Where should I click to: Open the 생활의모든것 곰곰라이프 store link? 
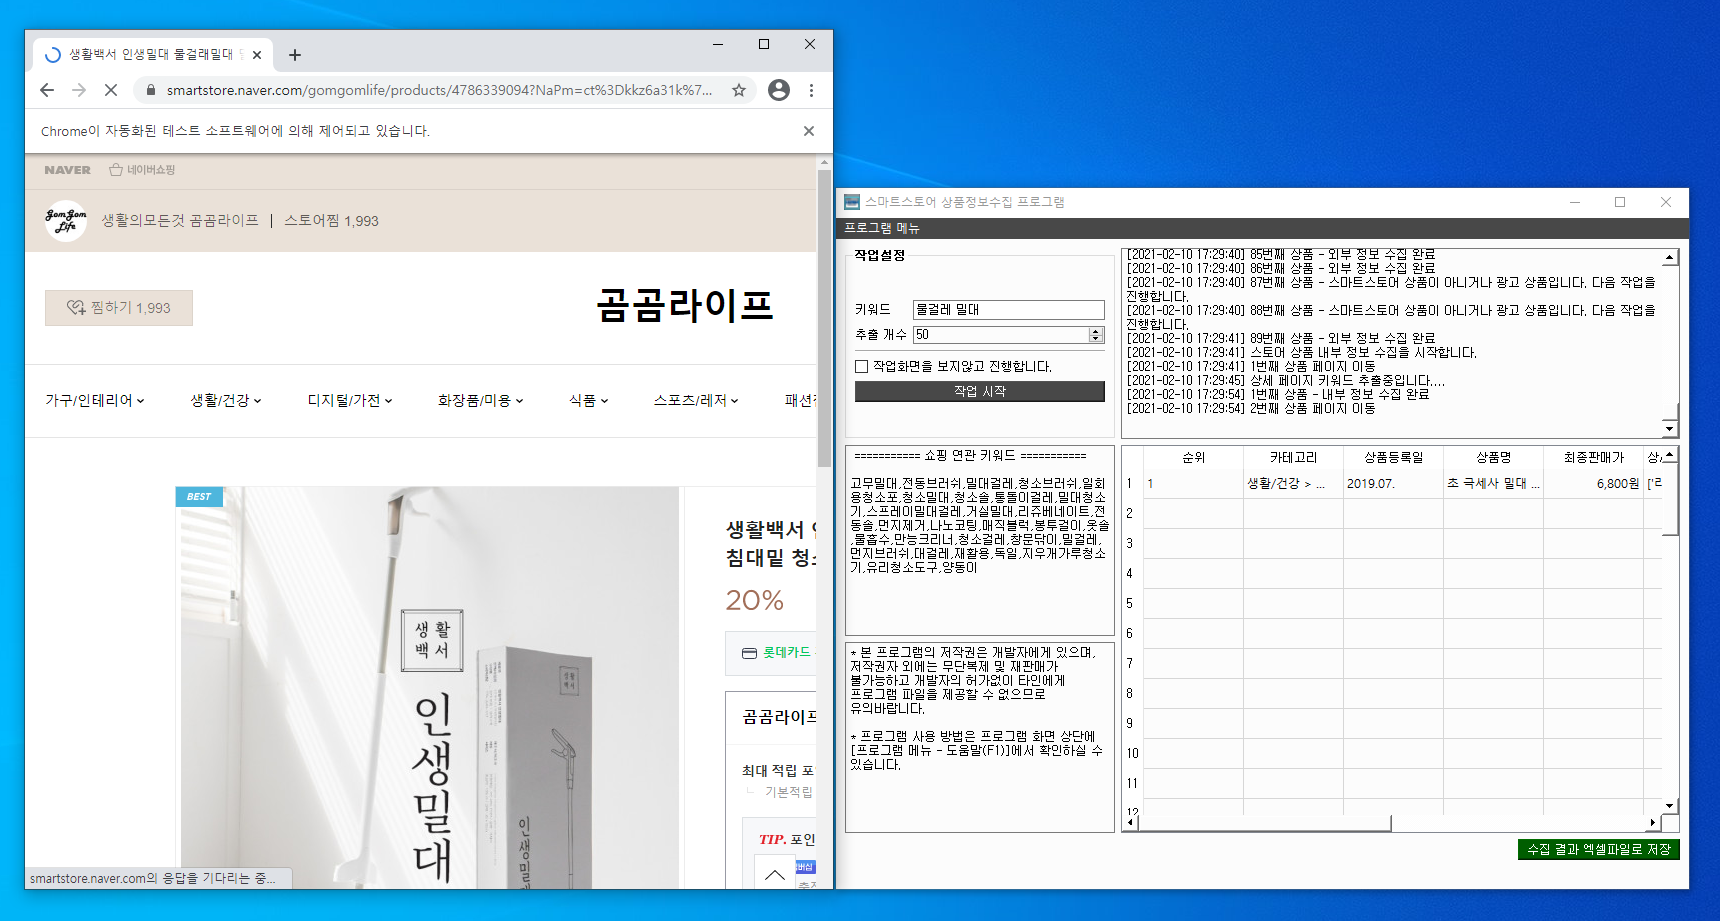pyautogui.click(x=180, y=220)
